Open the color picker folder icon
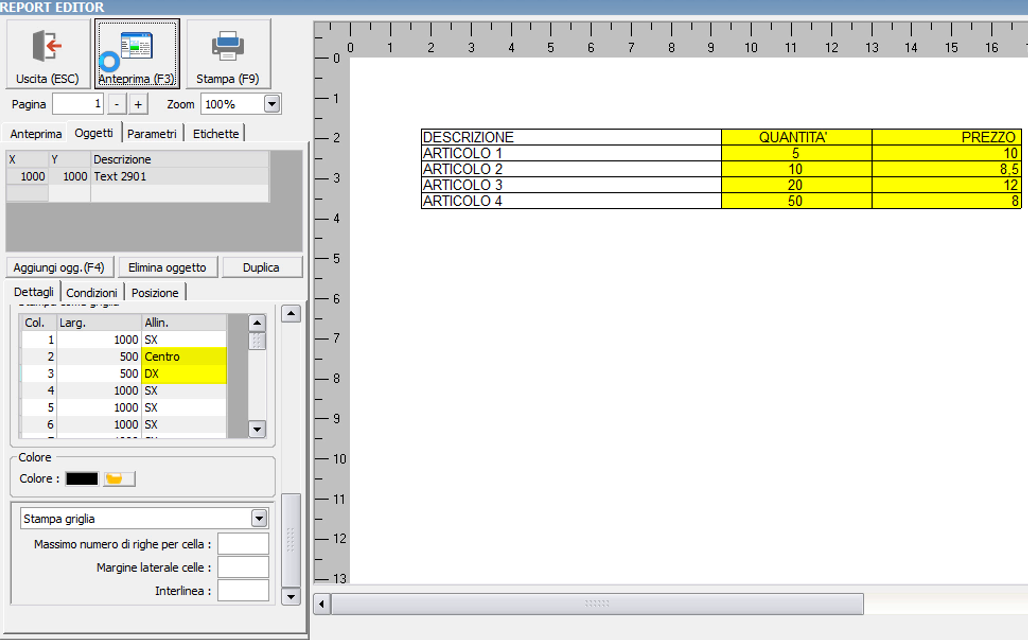 (119, 479)
